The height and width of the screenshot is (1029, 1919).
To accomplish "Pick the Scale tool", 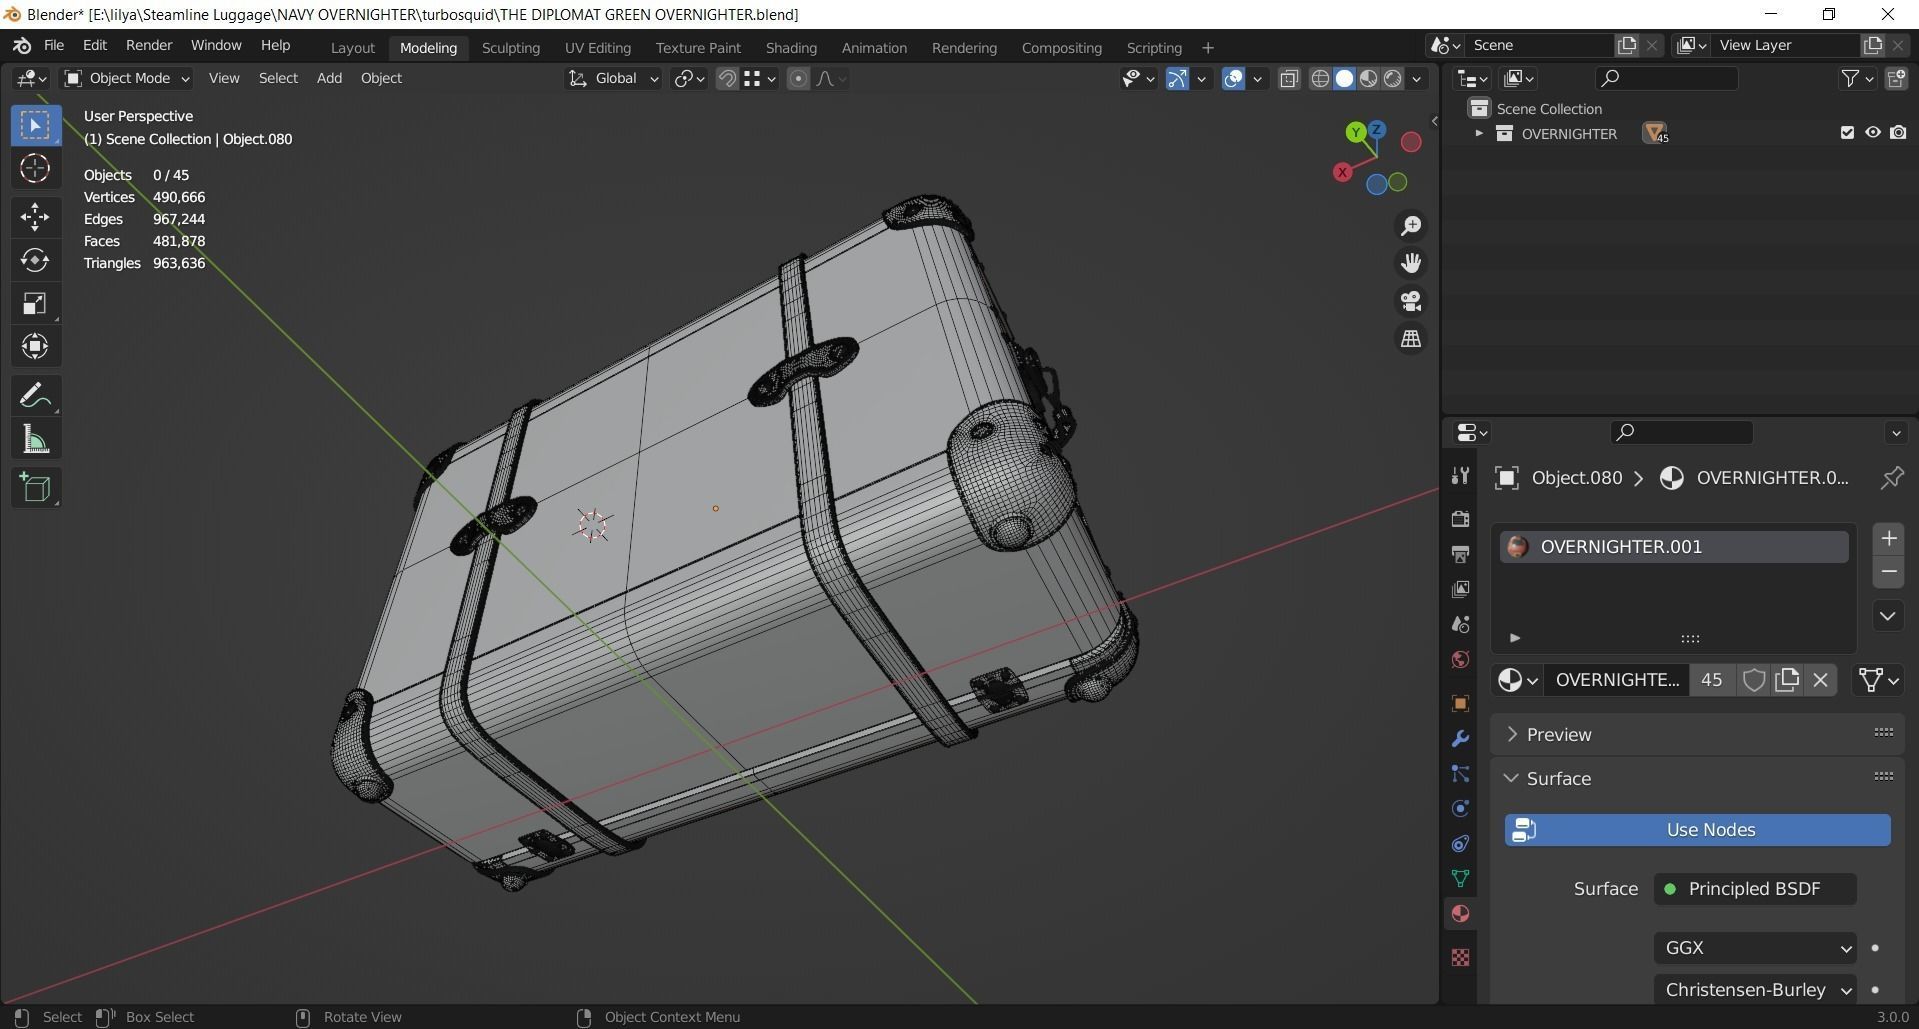I will [x=35, y=303].
